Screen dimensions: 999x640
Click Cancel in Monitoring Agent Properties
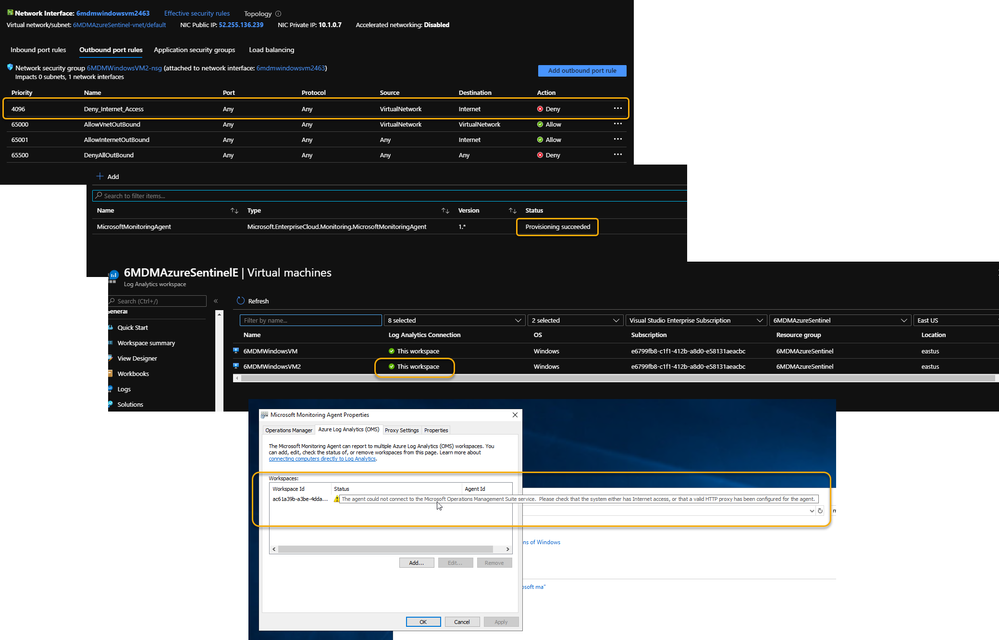pos(462,622)
